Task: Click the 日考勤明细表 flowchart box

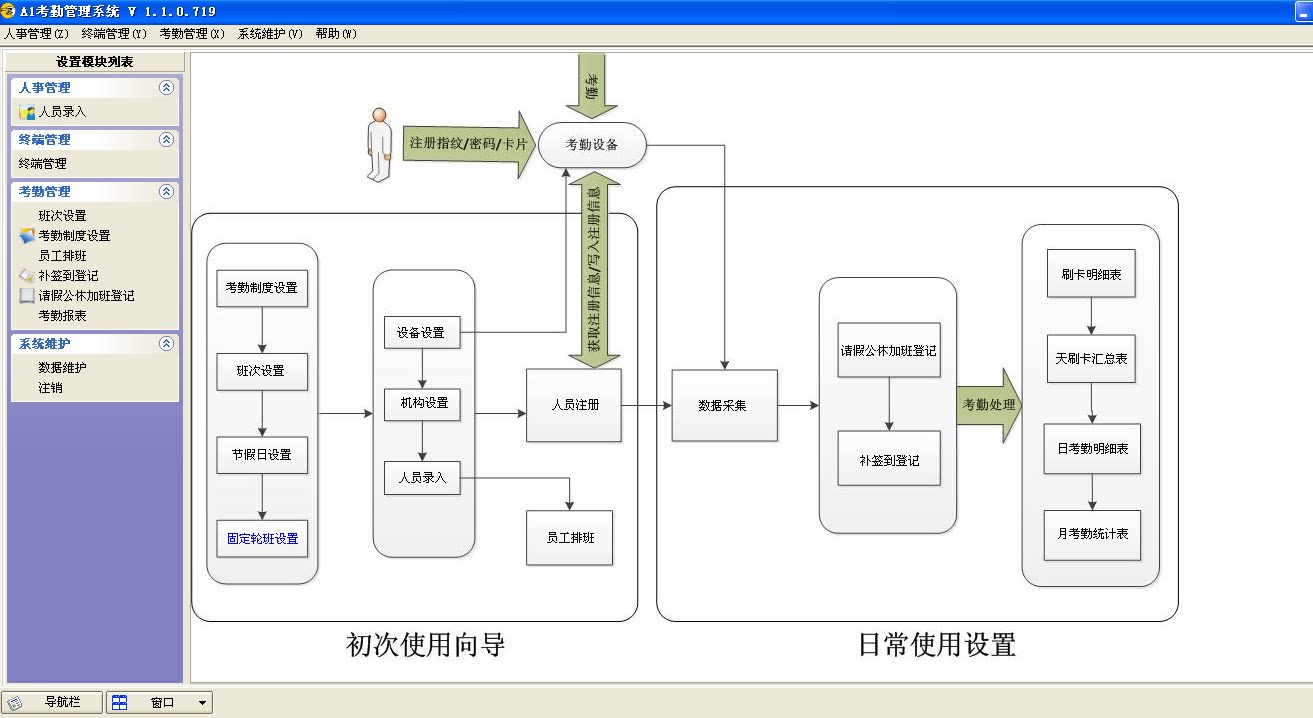Action: click(x=1092, y=449)
